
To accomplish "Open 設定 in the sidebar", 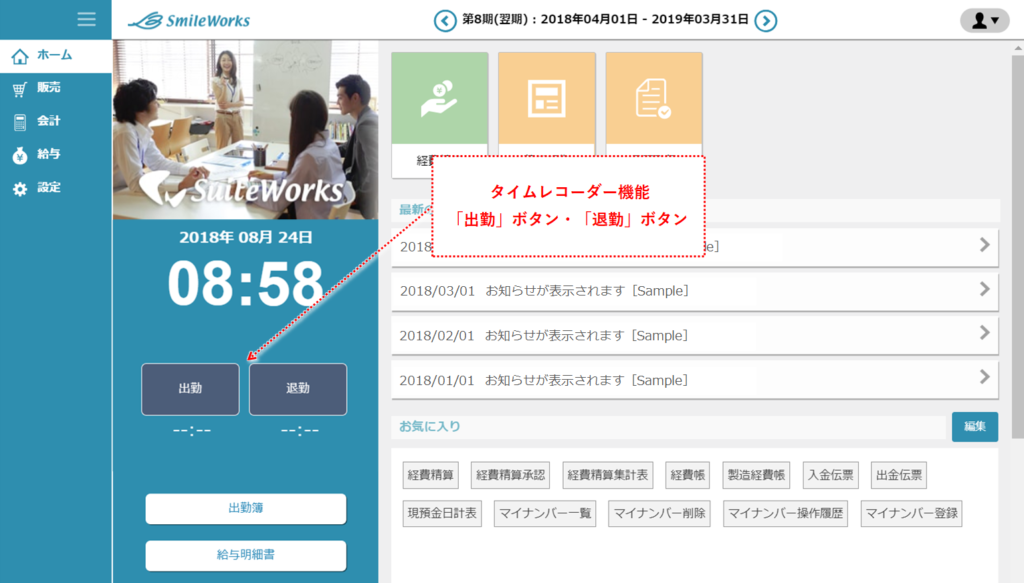I will coord(56,188).
